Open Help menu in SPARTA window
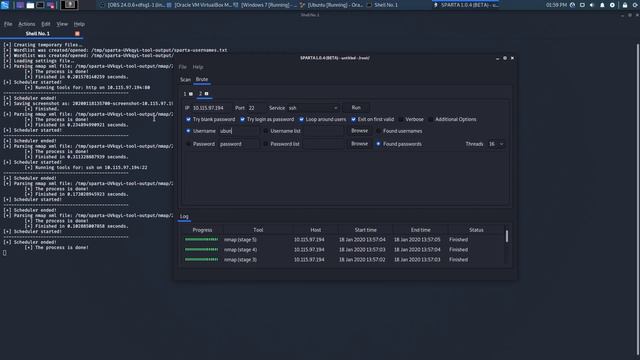Screen dimensions: 640x360 (x=198, y=67)
